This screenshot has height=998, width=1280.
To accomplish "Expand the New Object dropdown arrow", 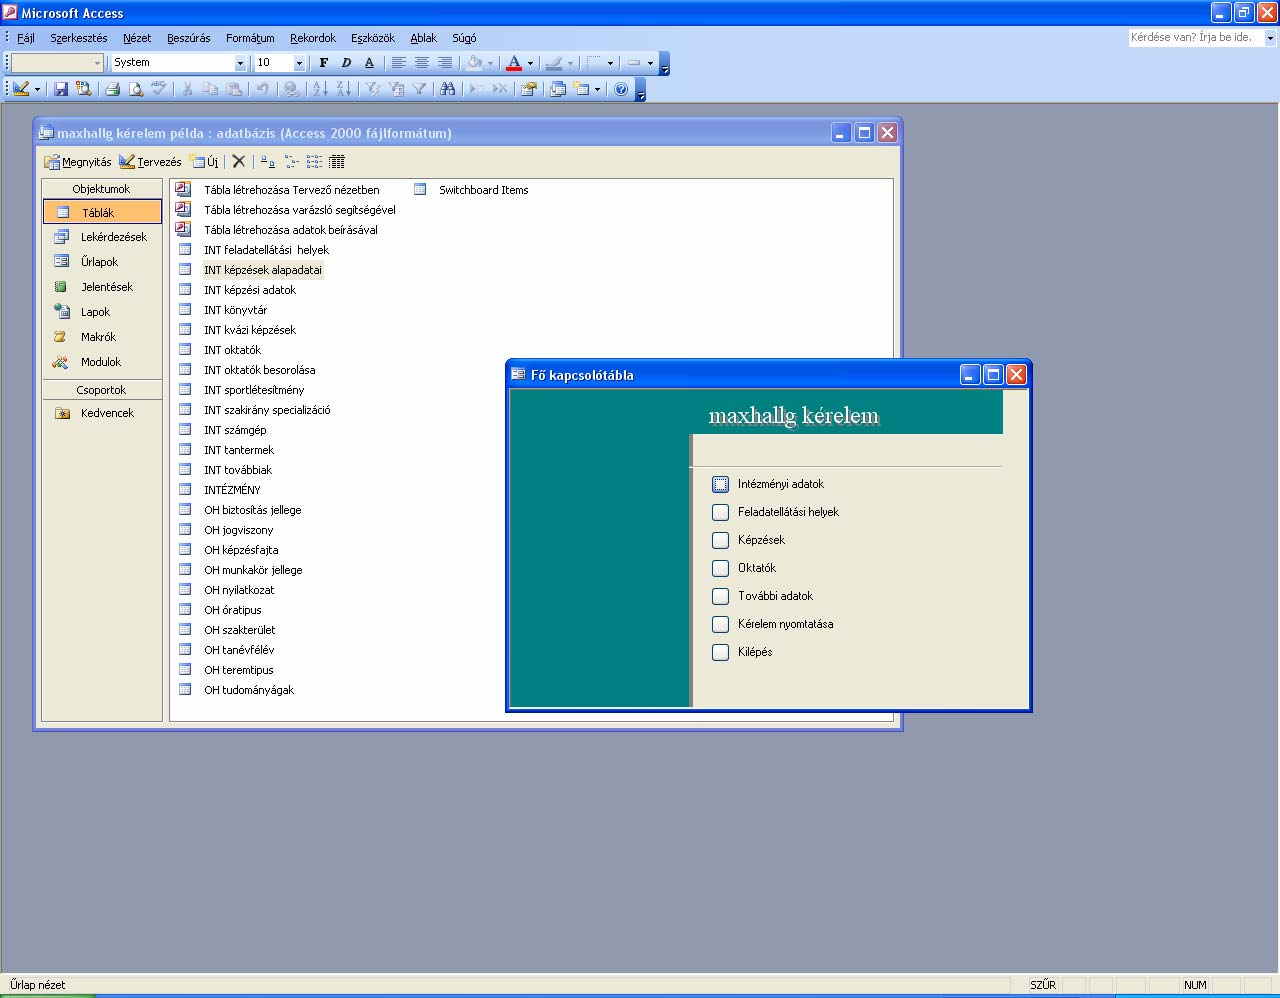I will click(x=597, y=89).
